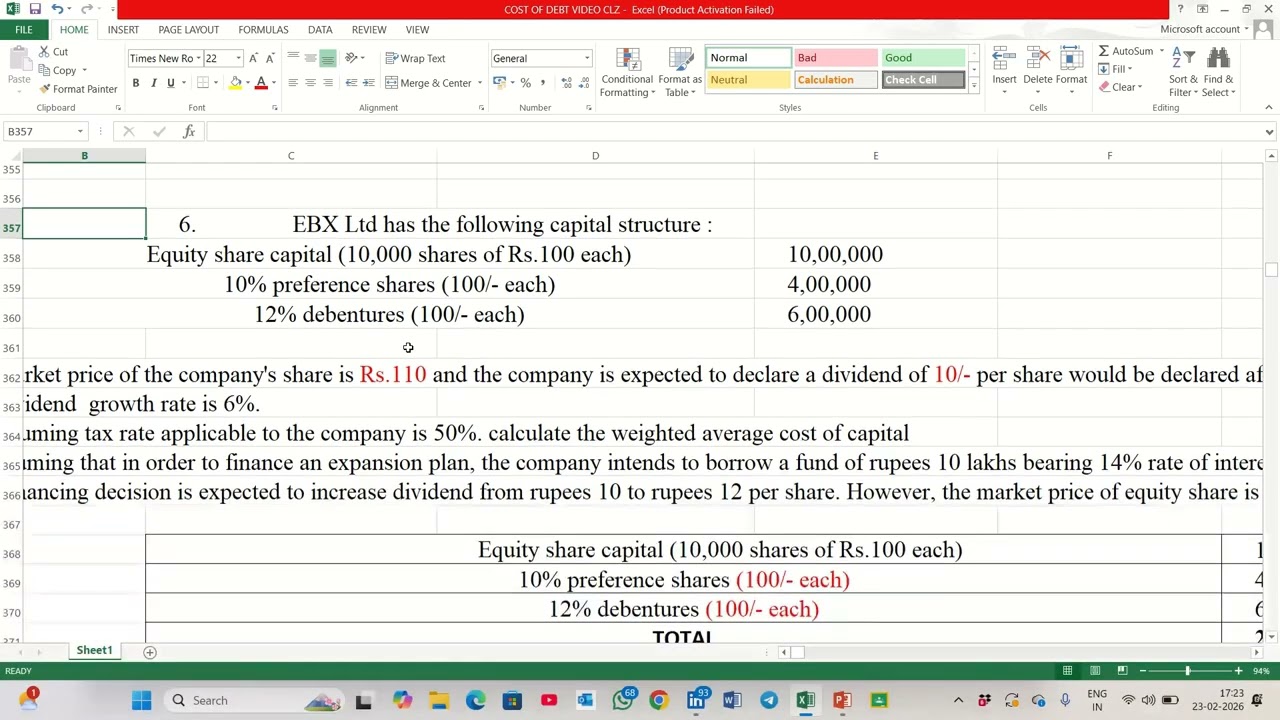Click Decrease Font Size icon

269,58
